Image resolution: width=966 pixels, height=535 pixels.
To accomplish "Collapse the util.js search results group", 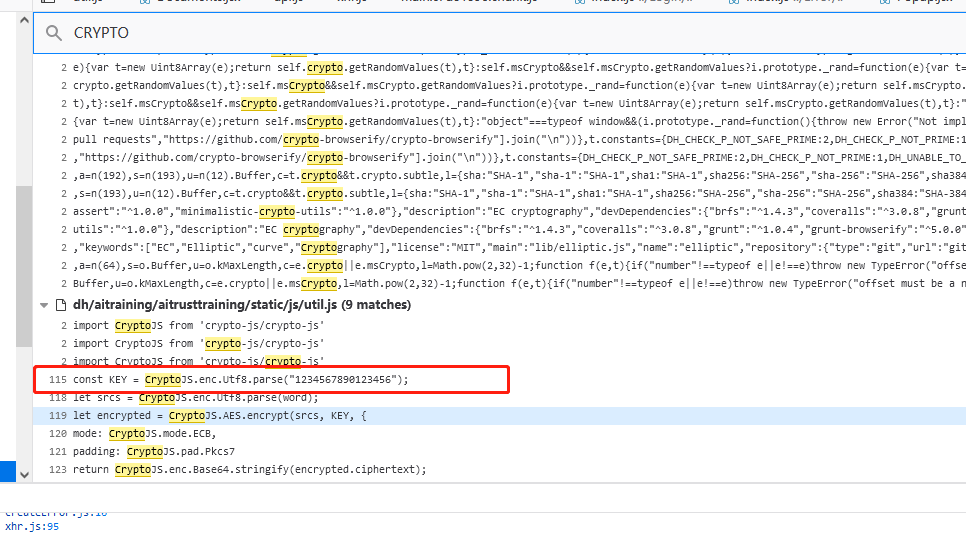I will click(x=44, y=305).
